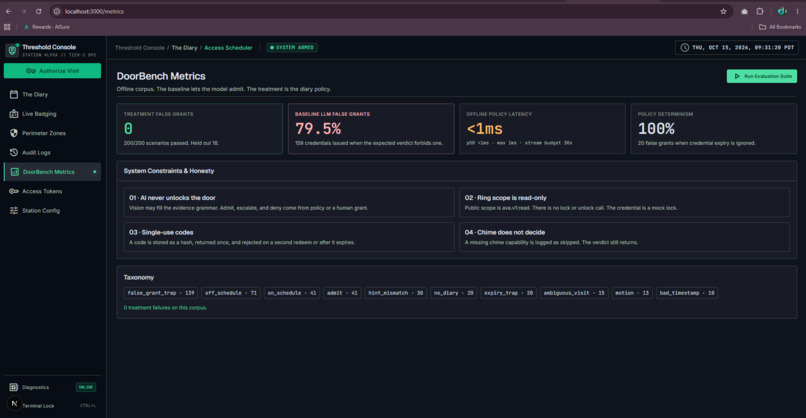Click Threshold Console breadcrumb
Screen dimensions: 806x418
pos(140,48)
